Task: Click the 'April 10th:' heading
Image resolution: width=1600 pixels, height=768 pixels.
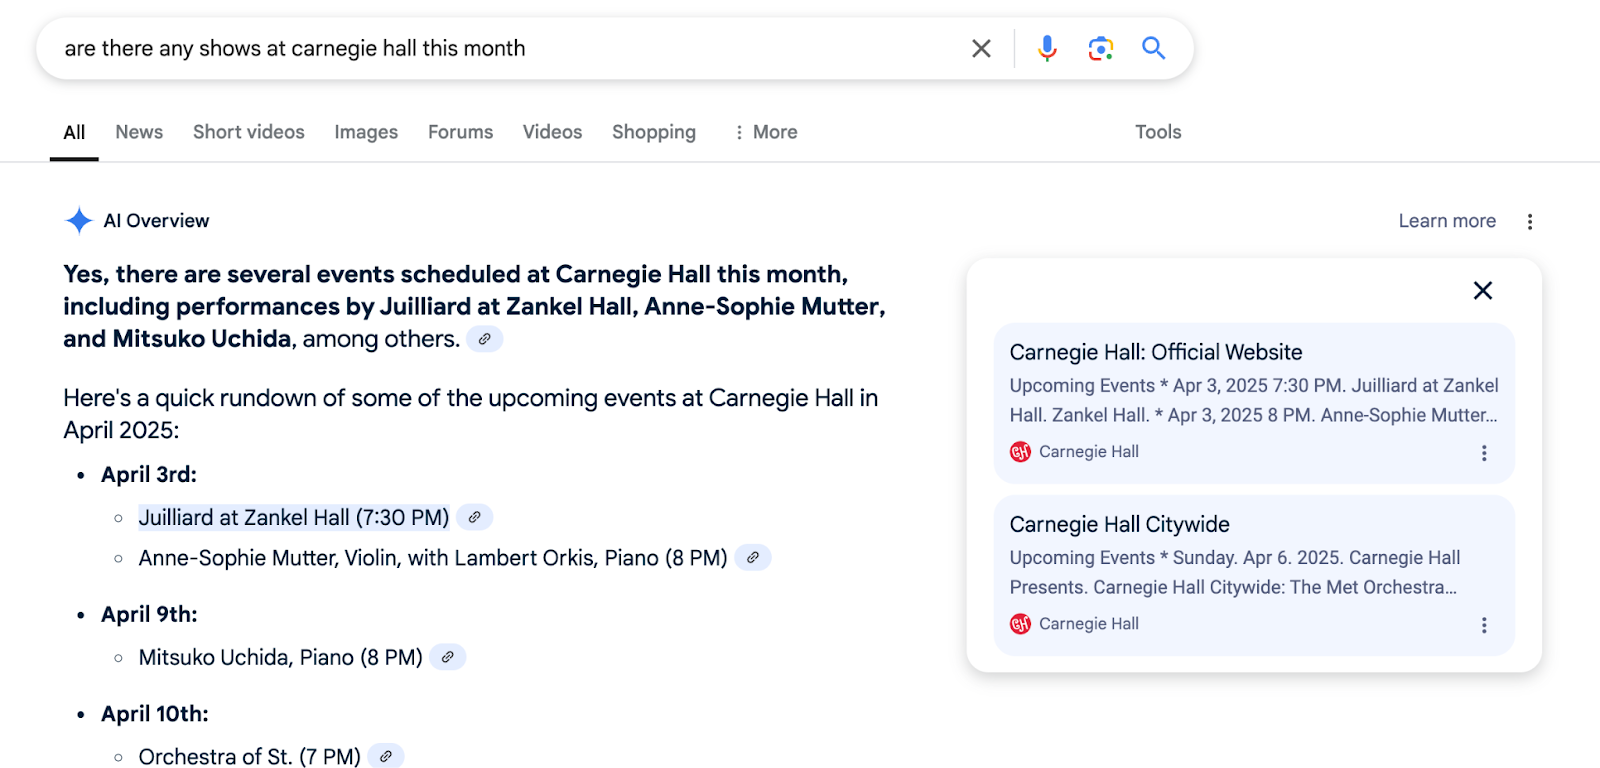Action: pyautogui.click(x=155, y=714)
